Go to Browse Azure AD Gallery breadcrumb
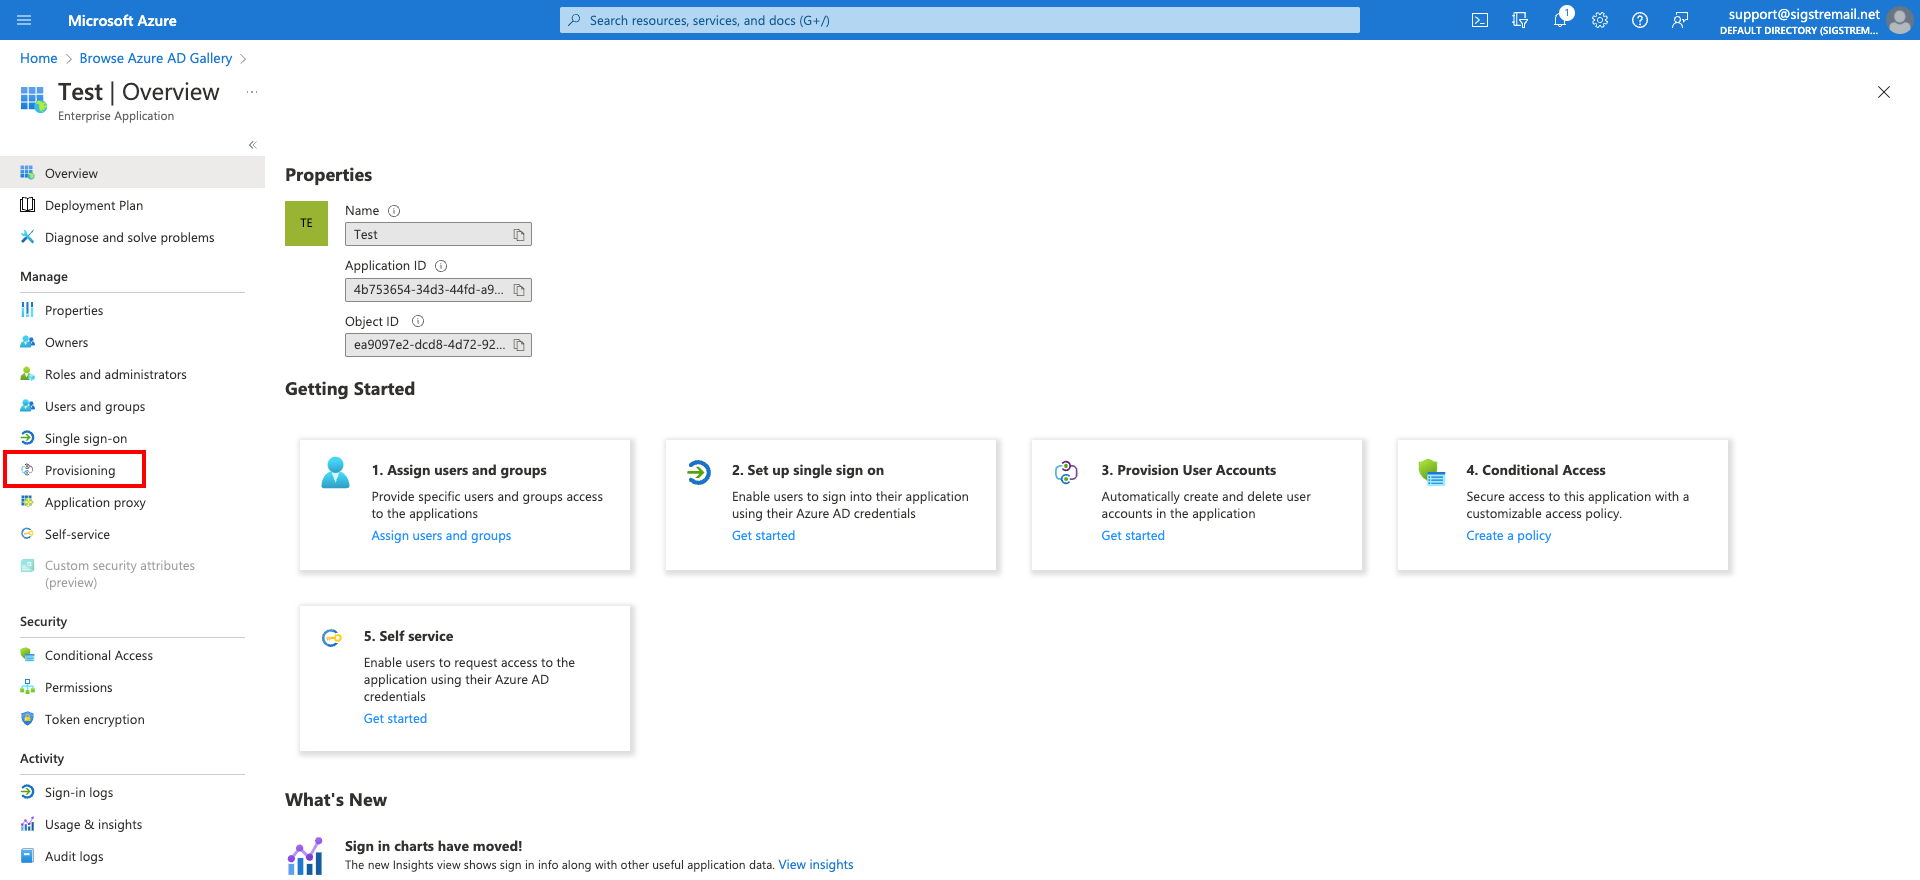This screenshot has height=880, width=1920. (x=156, y=58)
